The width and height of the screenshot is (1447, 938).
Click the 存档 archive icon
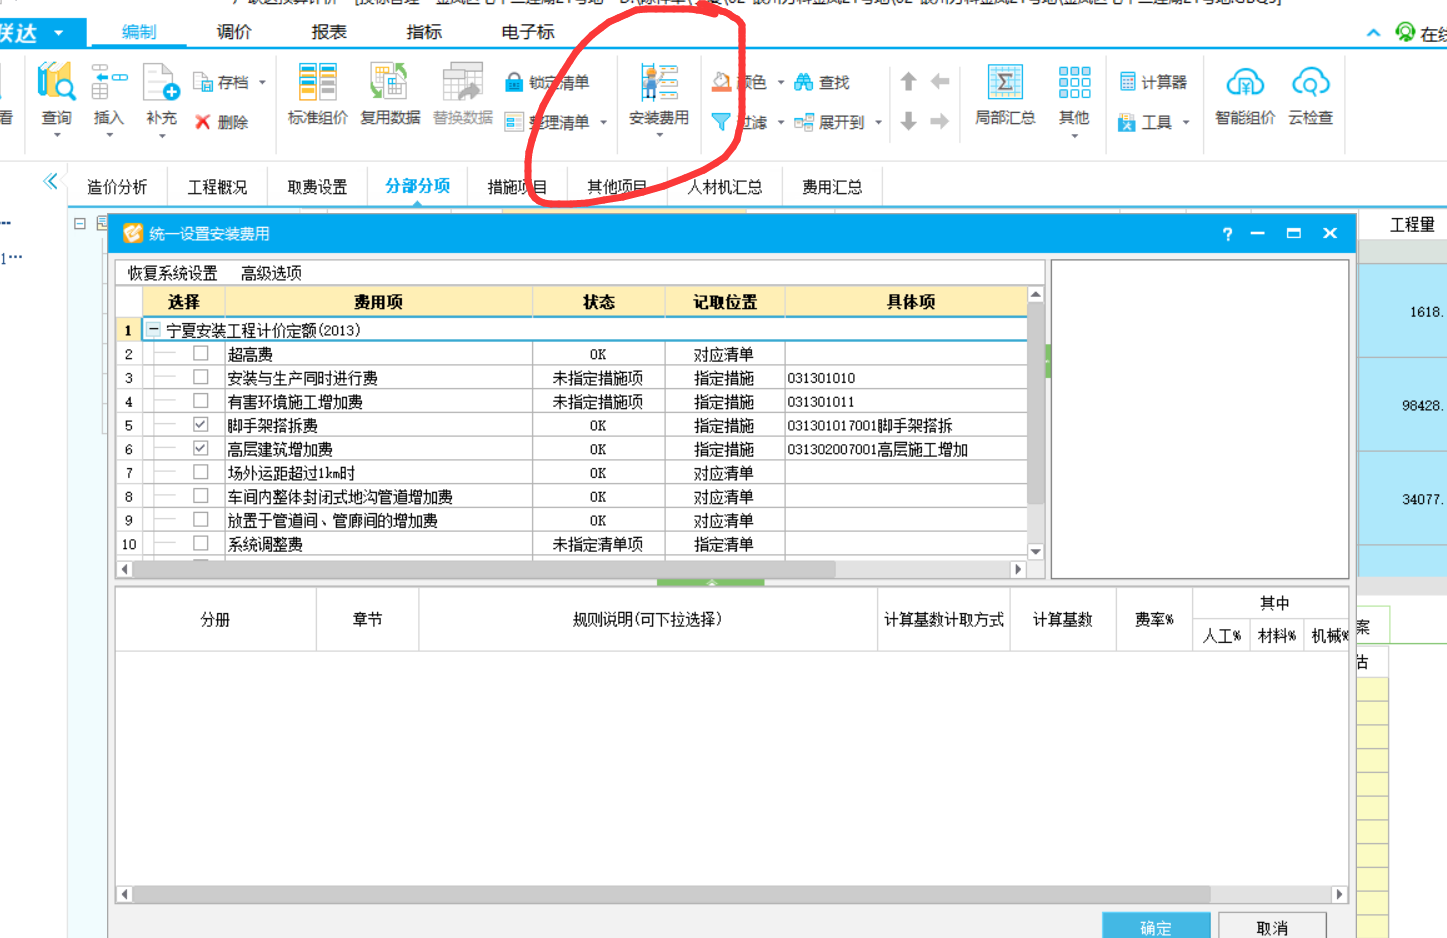pyautogui.click(x=203, y=82)
